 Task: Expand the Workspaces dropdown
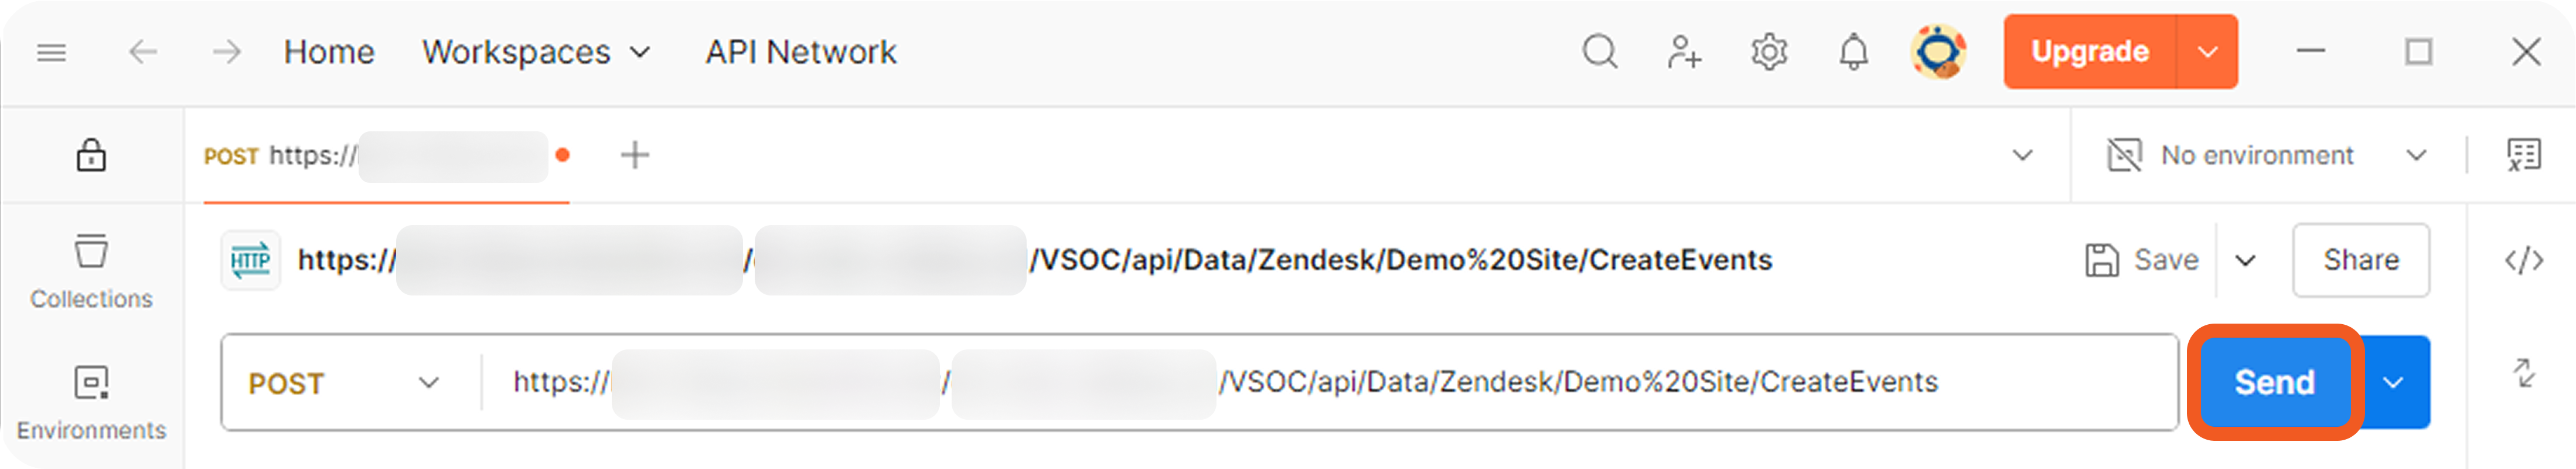536,52
